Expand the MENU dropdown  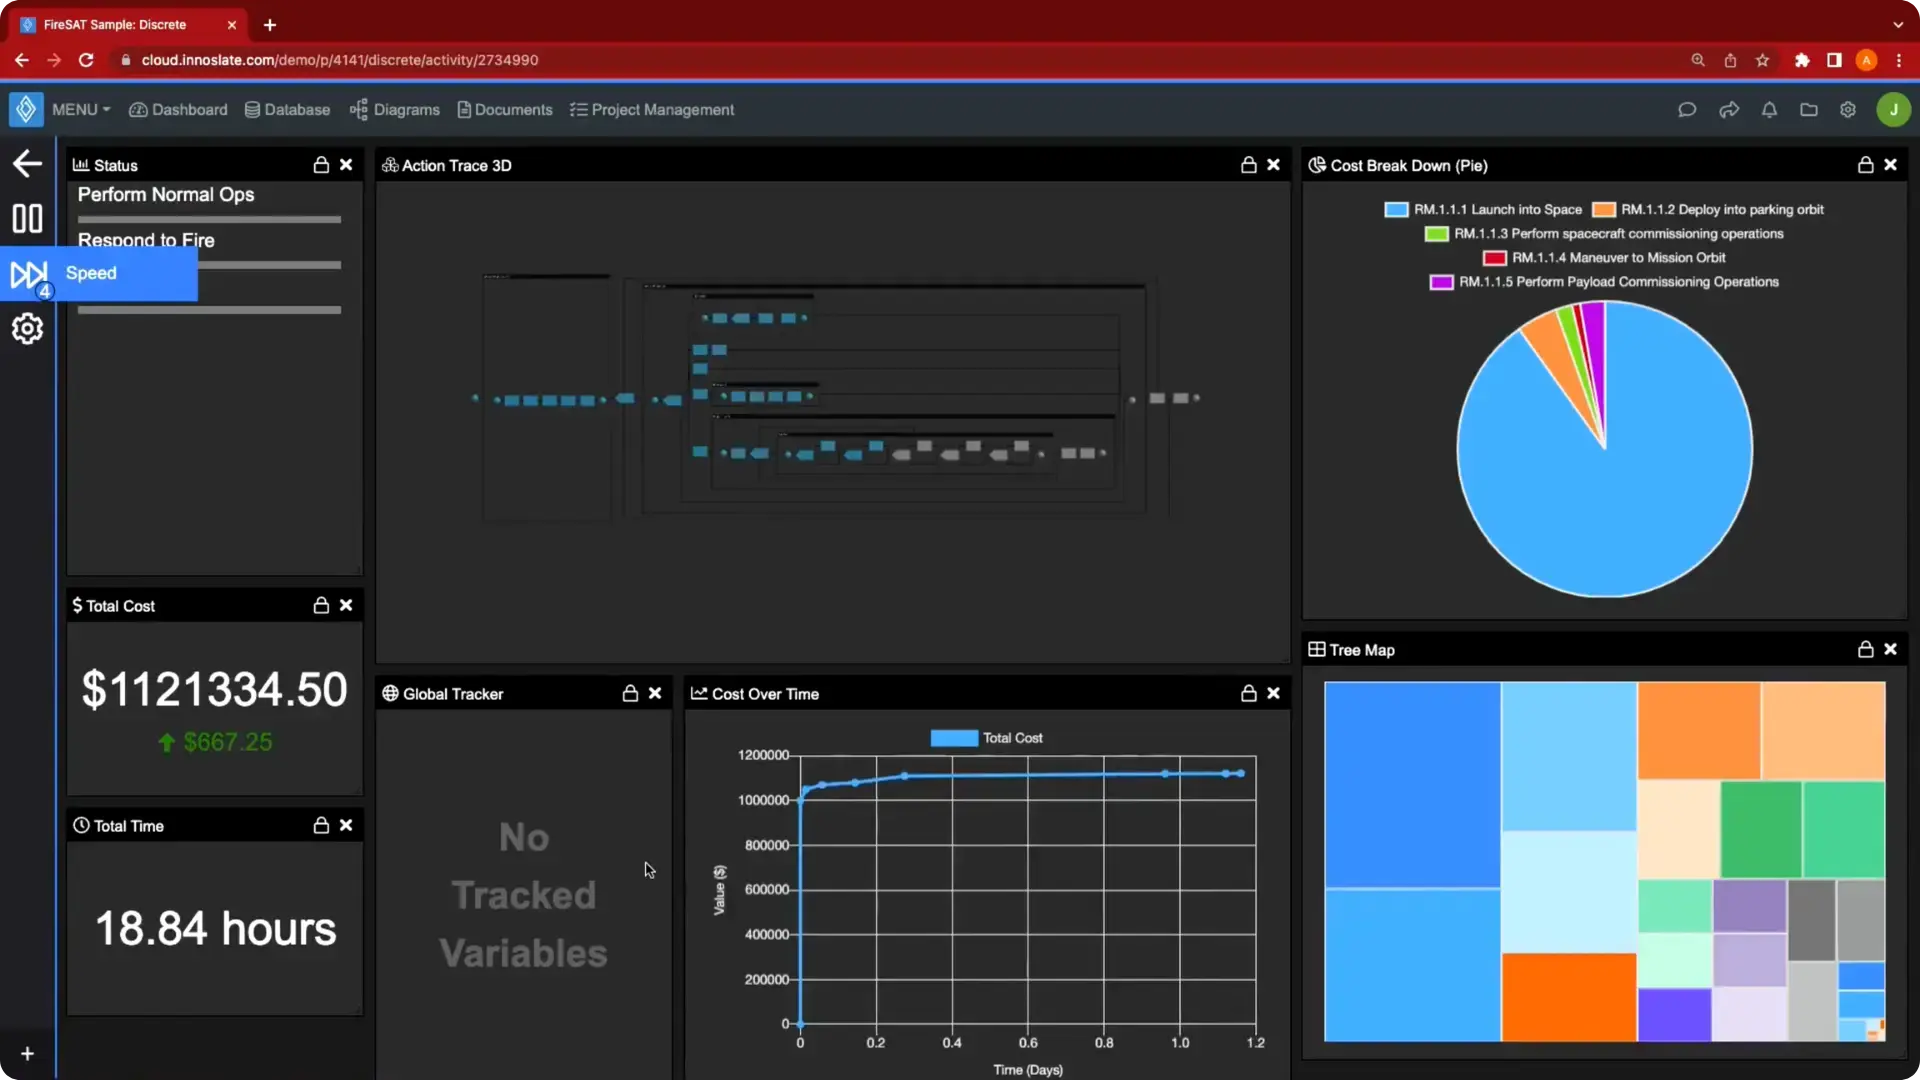tap(81, 110)
